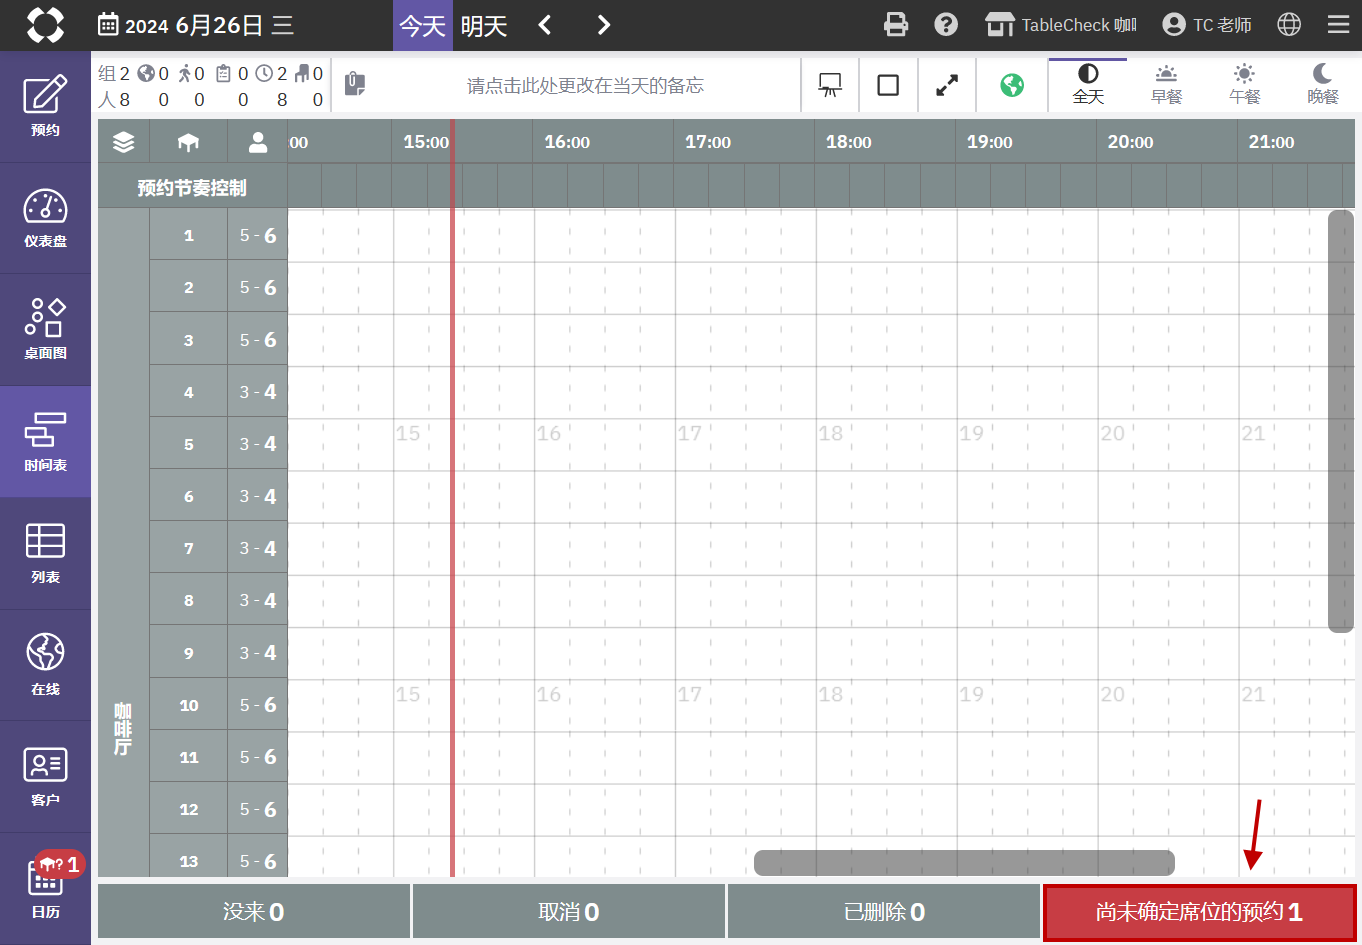Open the 在线 online sidebar item
Image resolution: width=1362 pixels, height=945 pixels.
(45, 666)
